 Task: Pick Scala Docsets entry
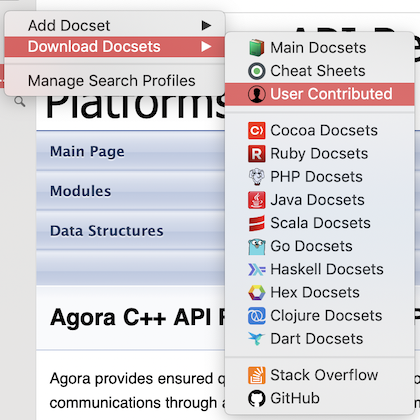click(x=320, y=223)
